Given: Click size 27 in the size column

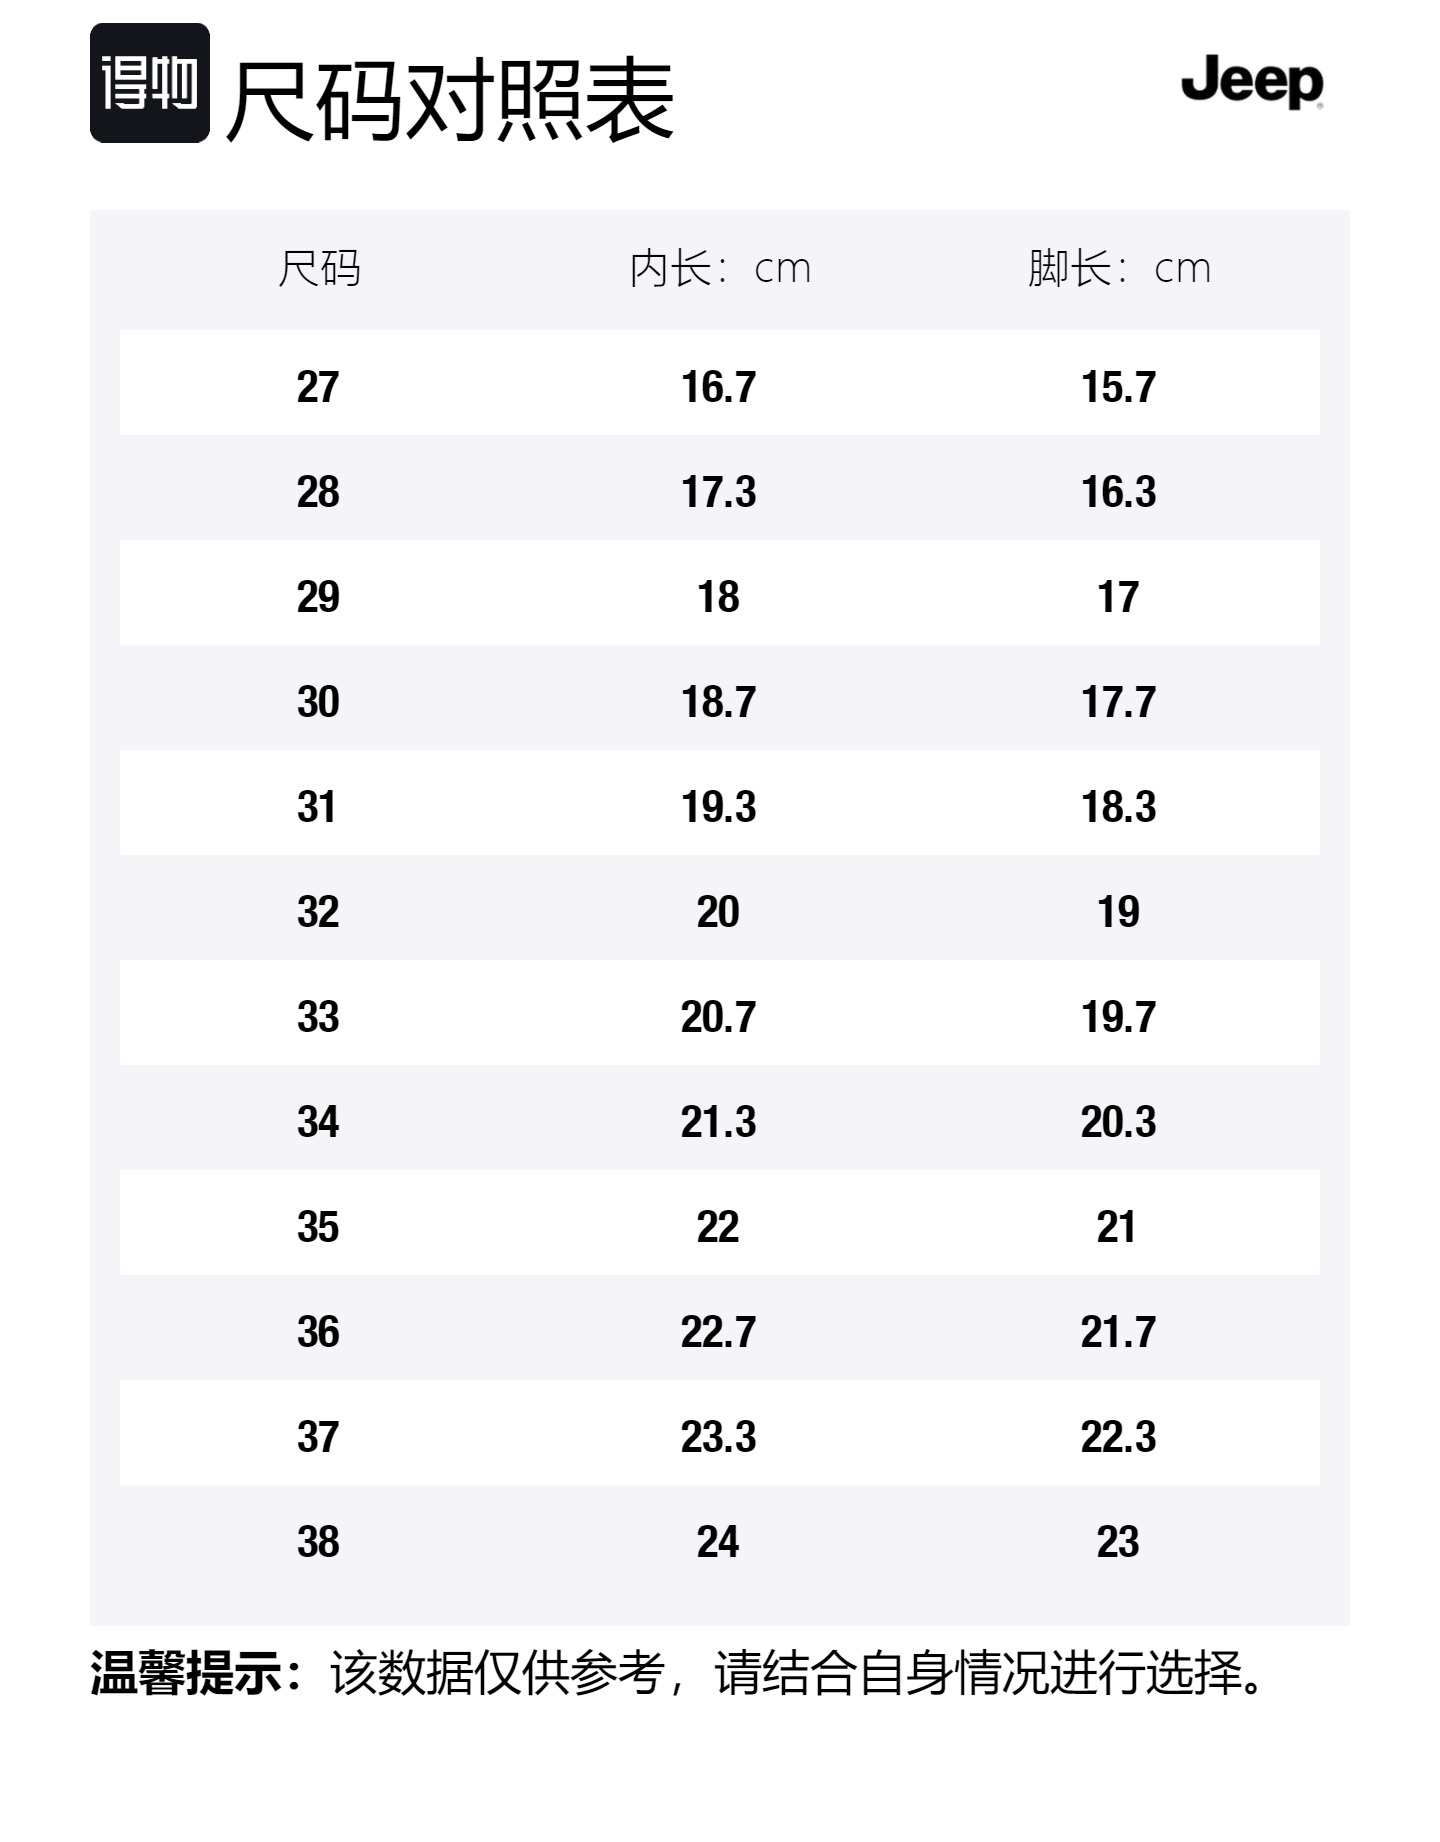Looking at the screenshot, I should coord(318,387).
